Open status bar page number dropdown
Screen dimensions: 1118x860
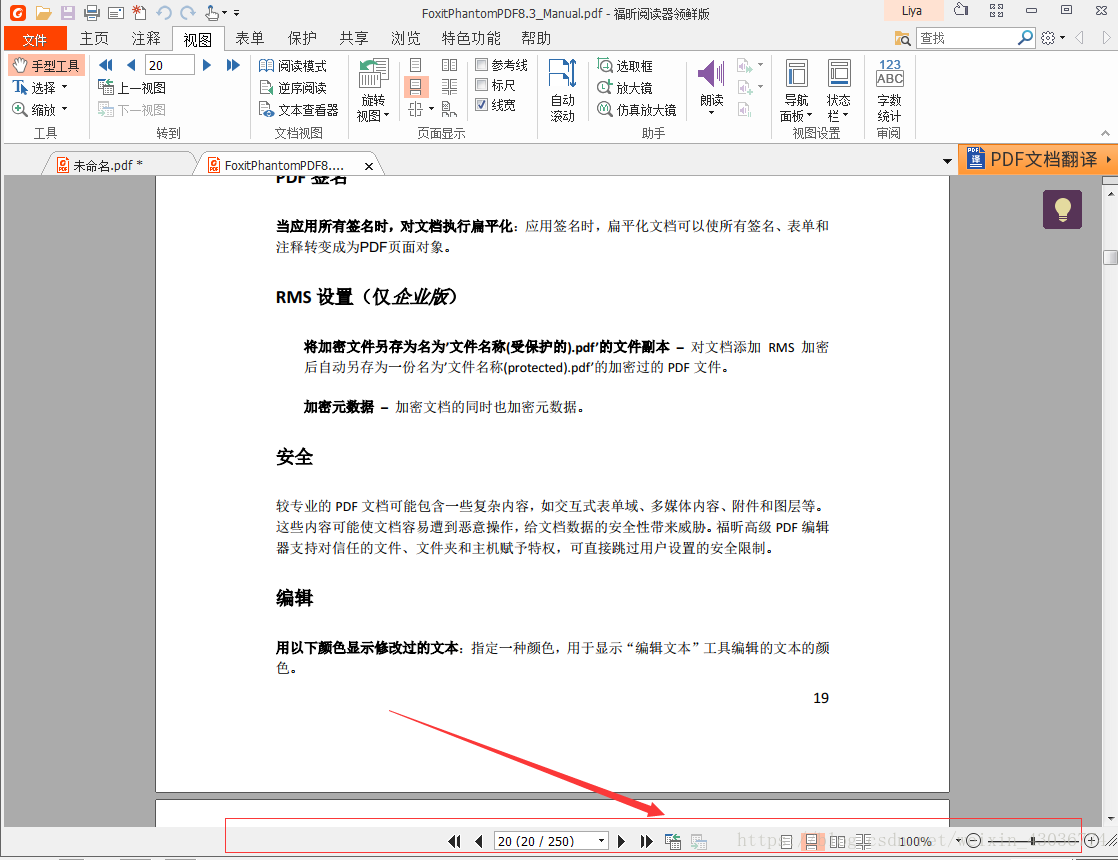pyautogui.click(x=601, y=841)
